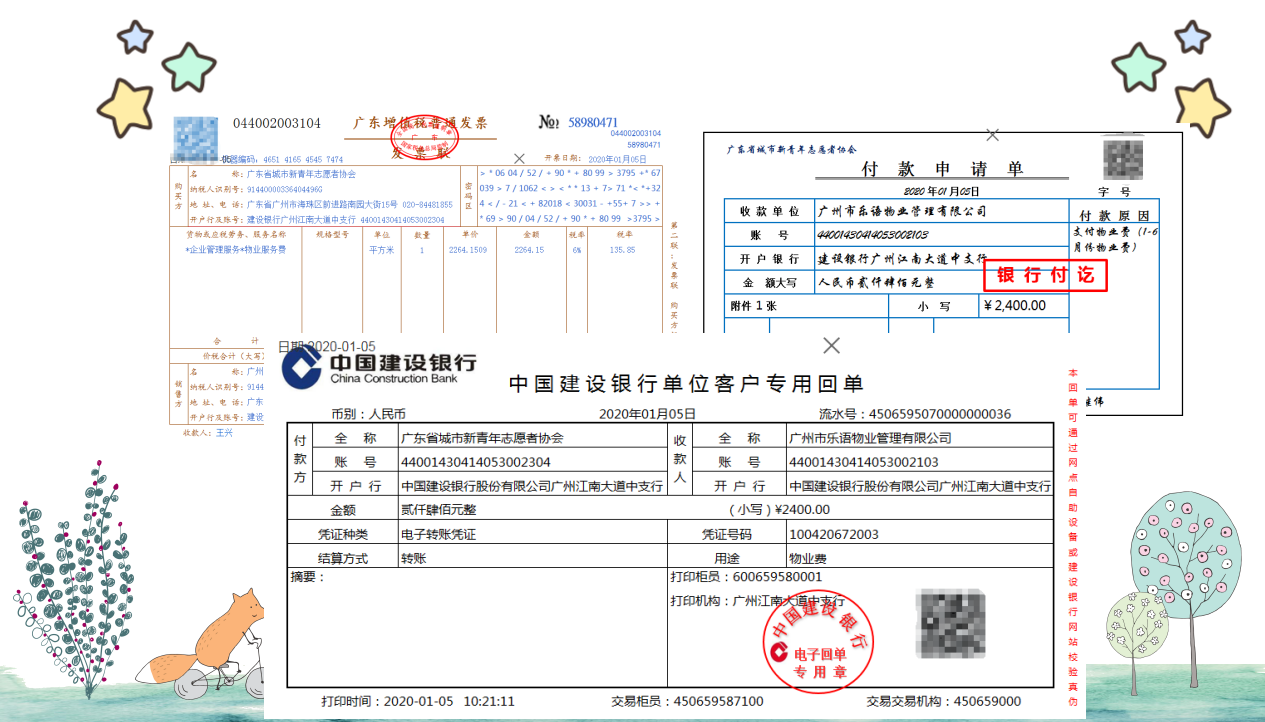
Task: Close the payment request form image
Action: click(x=992, y=134)
